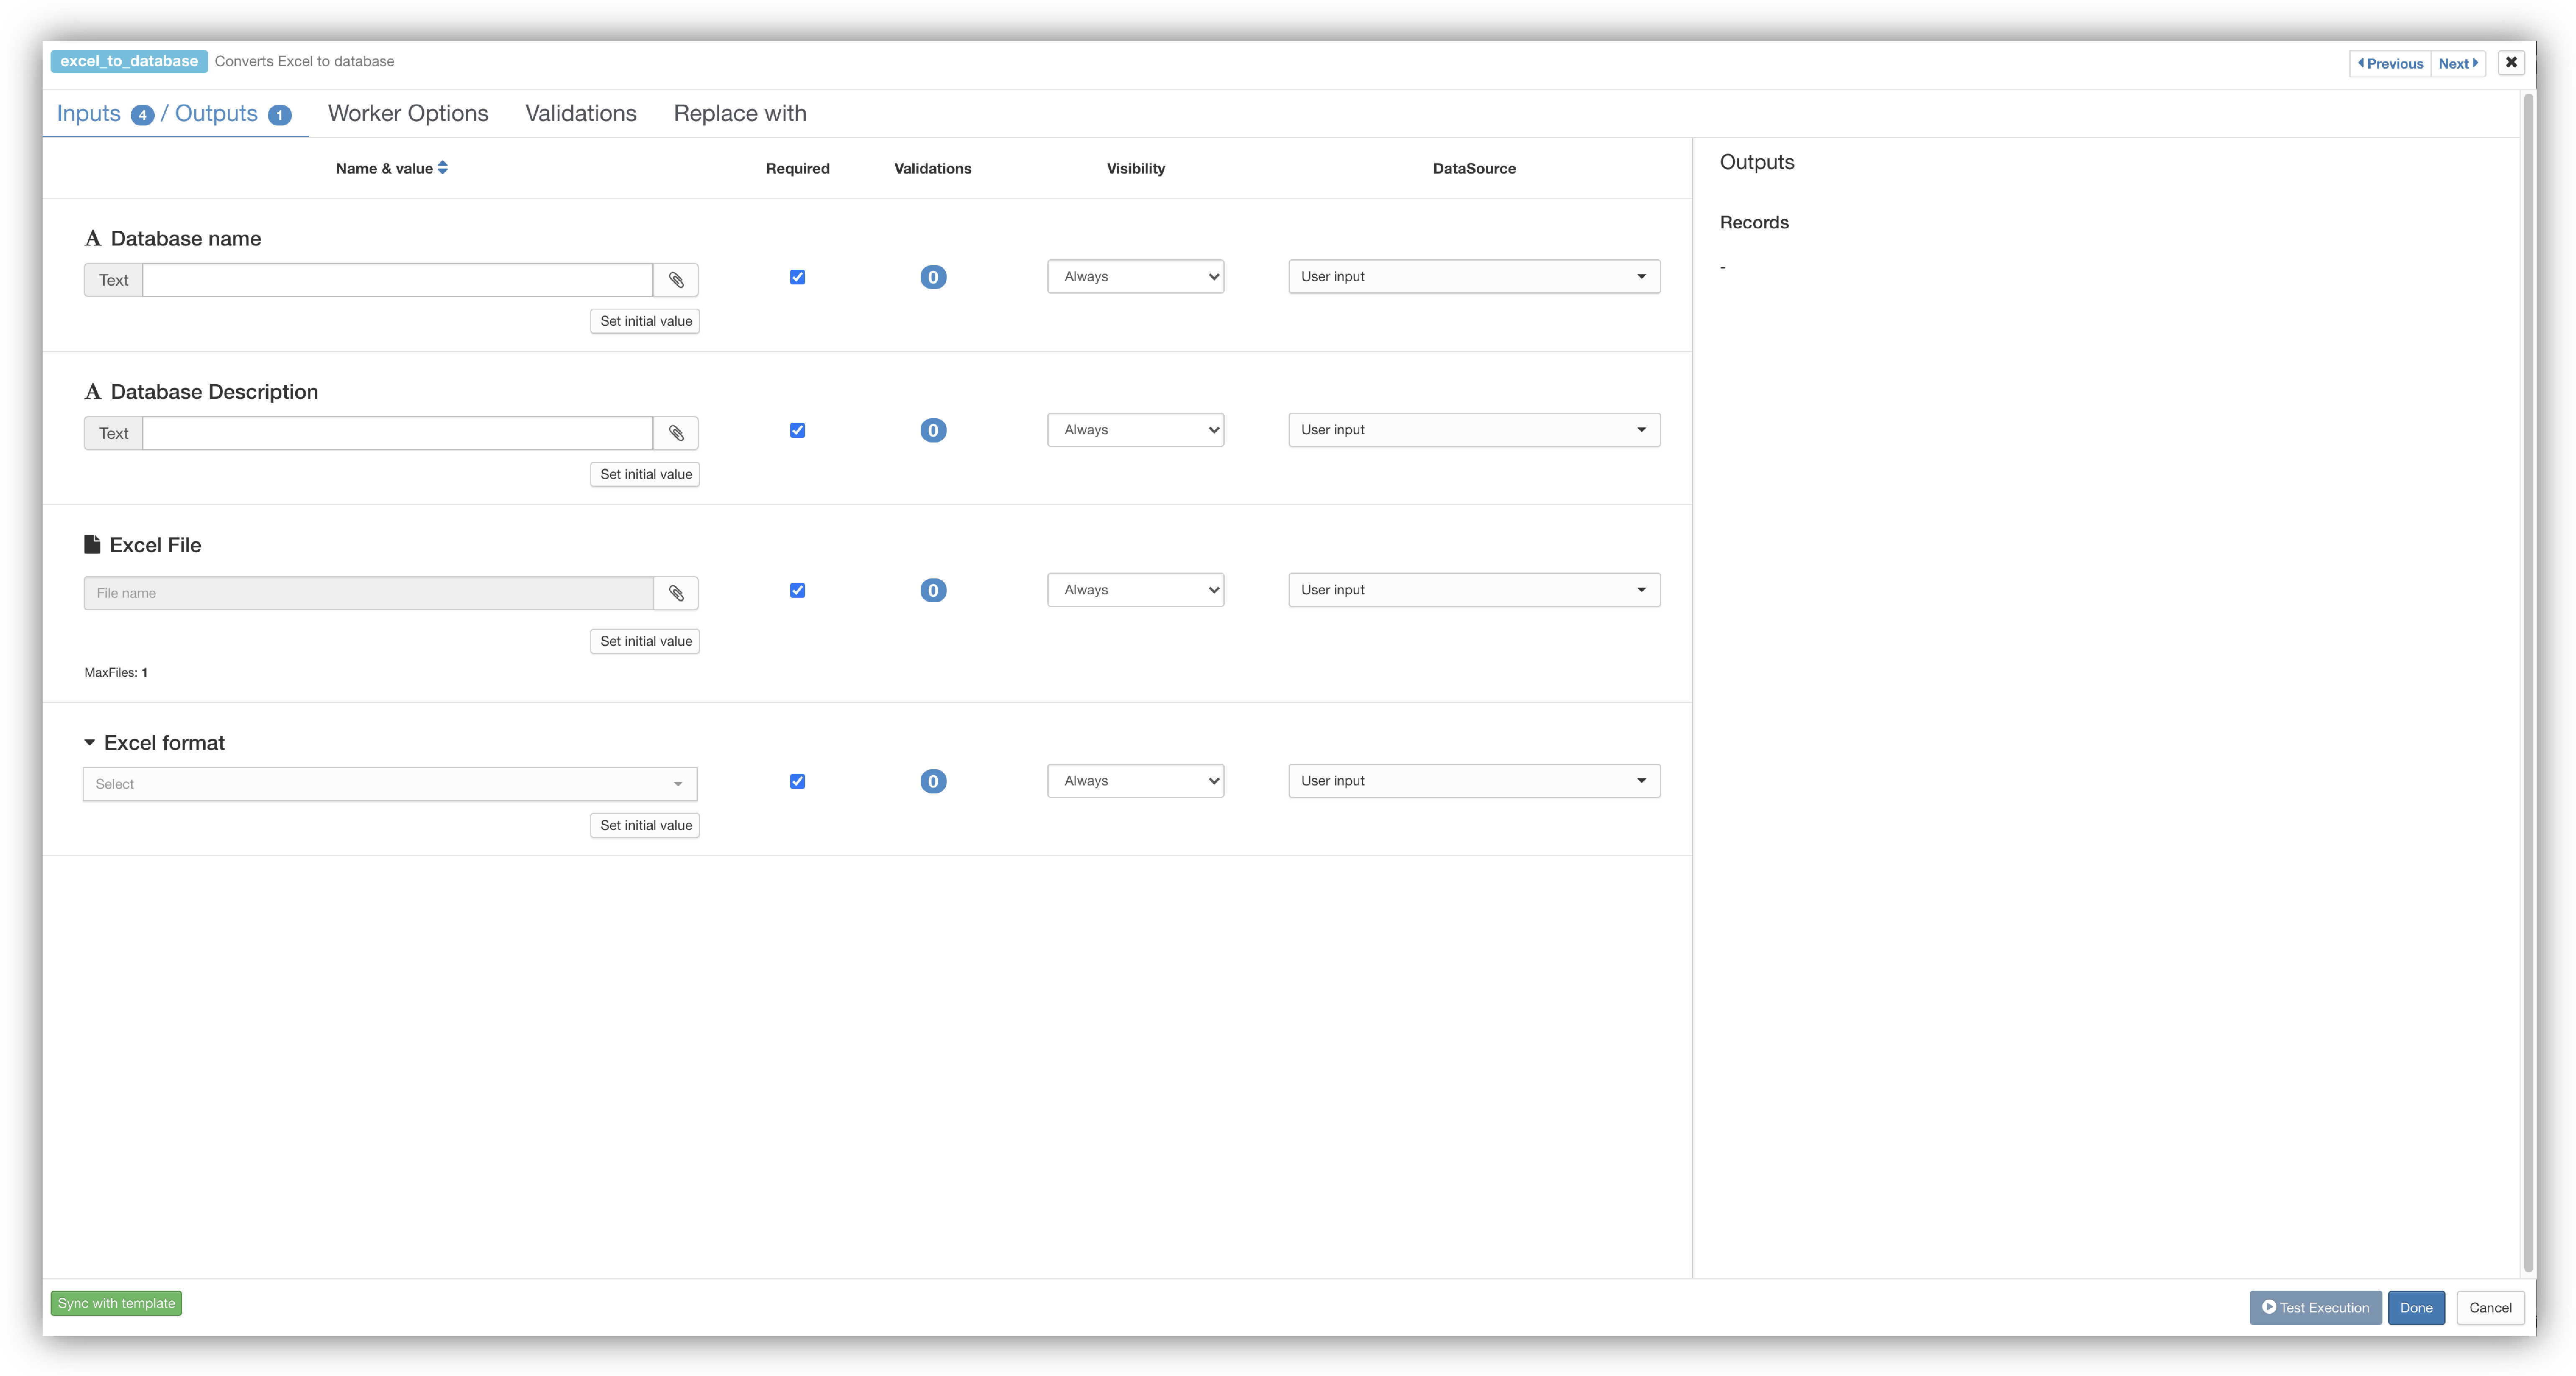The width and height of the screenshot is (2576, 1376).
Task: Open the Excel format Select dropdown
Action: pyautogui.click(x=390, y=784)
